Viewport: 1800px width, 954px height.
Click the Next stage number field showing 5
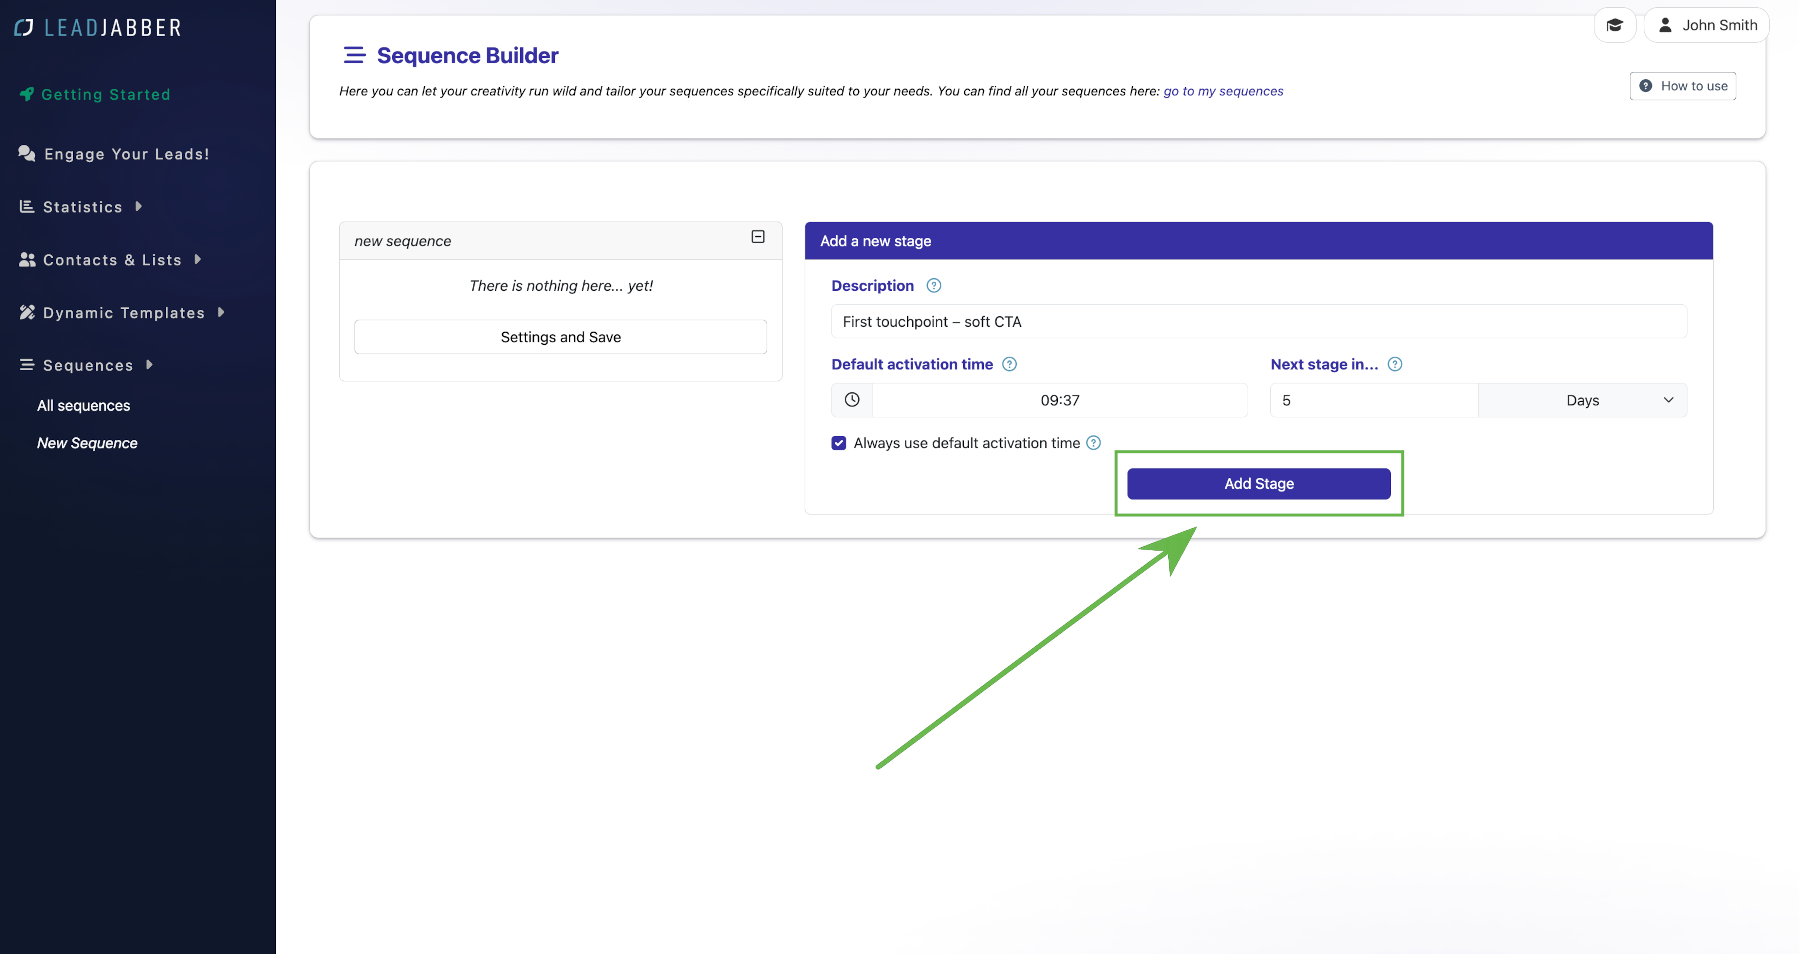(x=1374, y=400)
